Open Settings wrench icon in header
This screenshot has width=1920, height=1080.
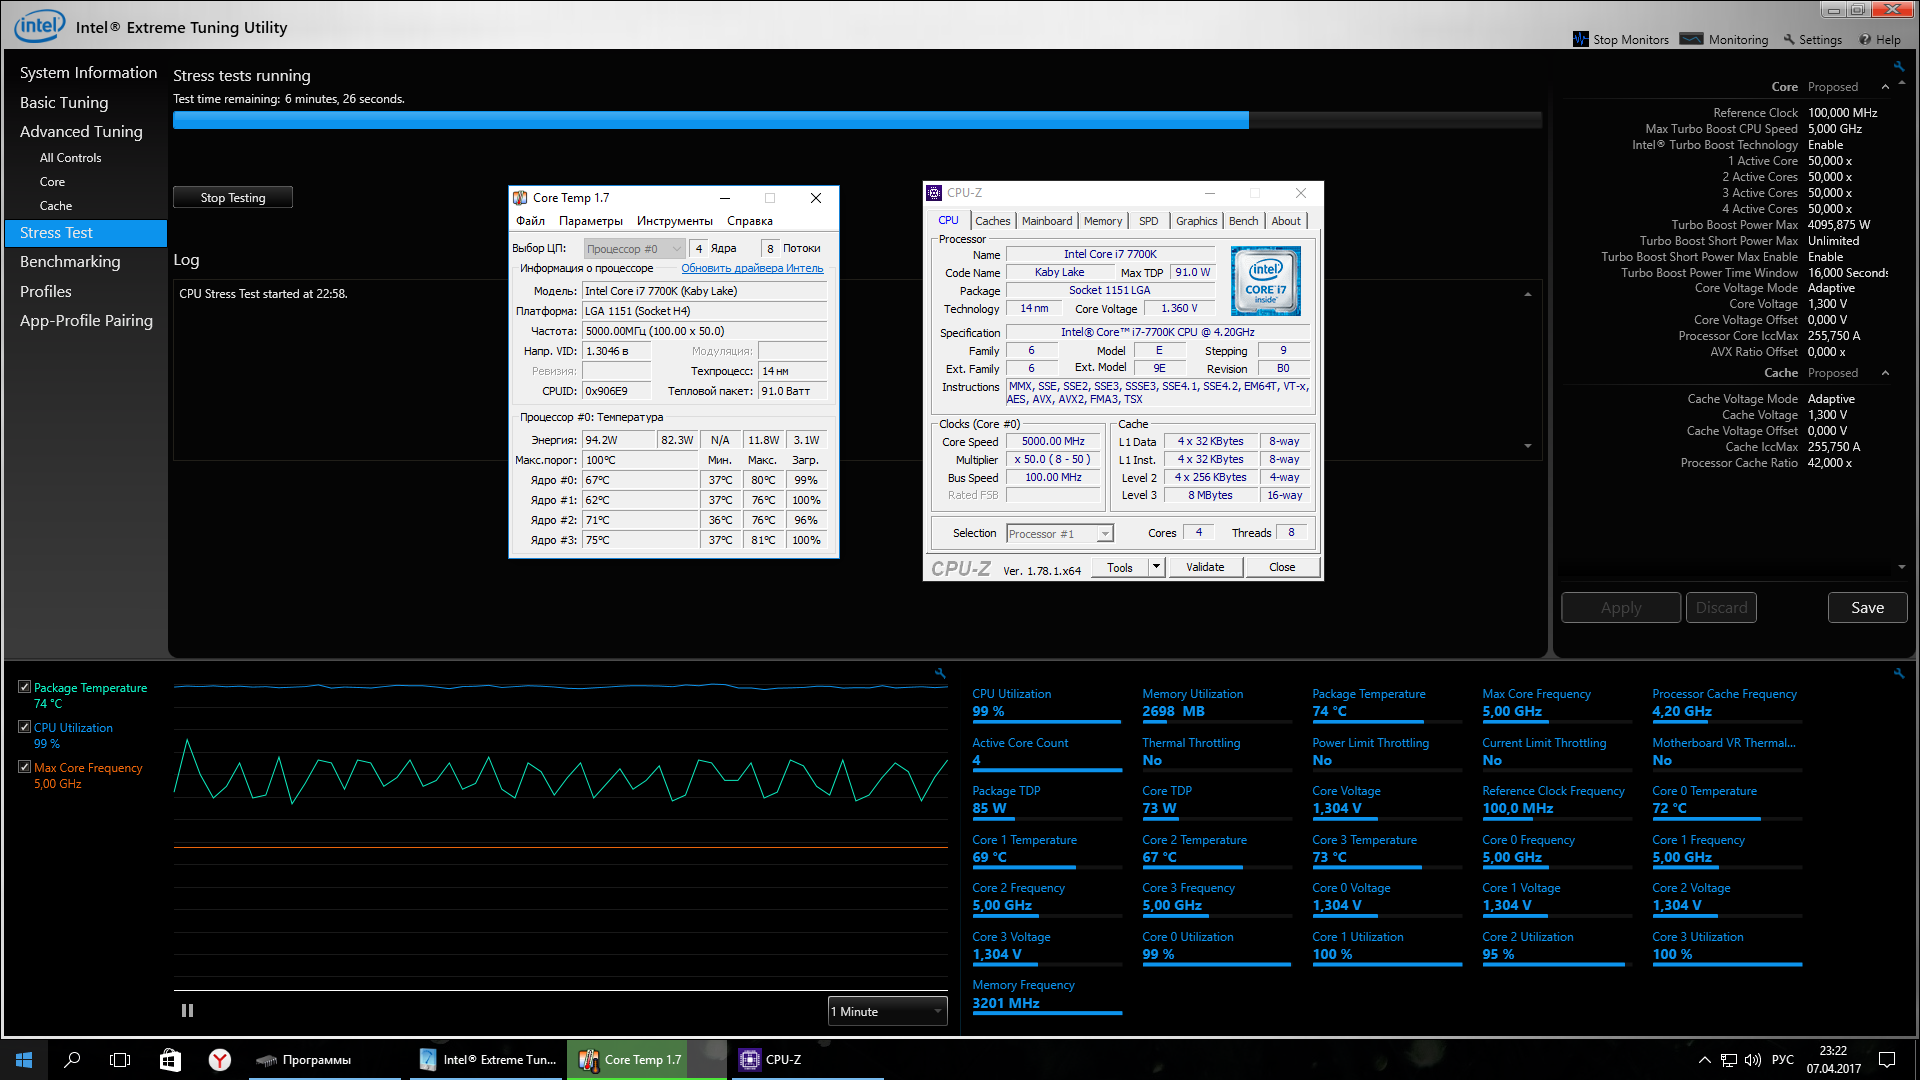click(x=1789, y=39)
